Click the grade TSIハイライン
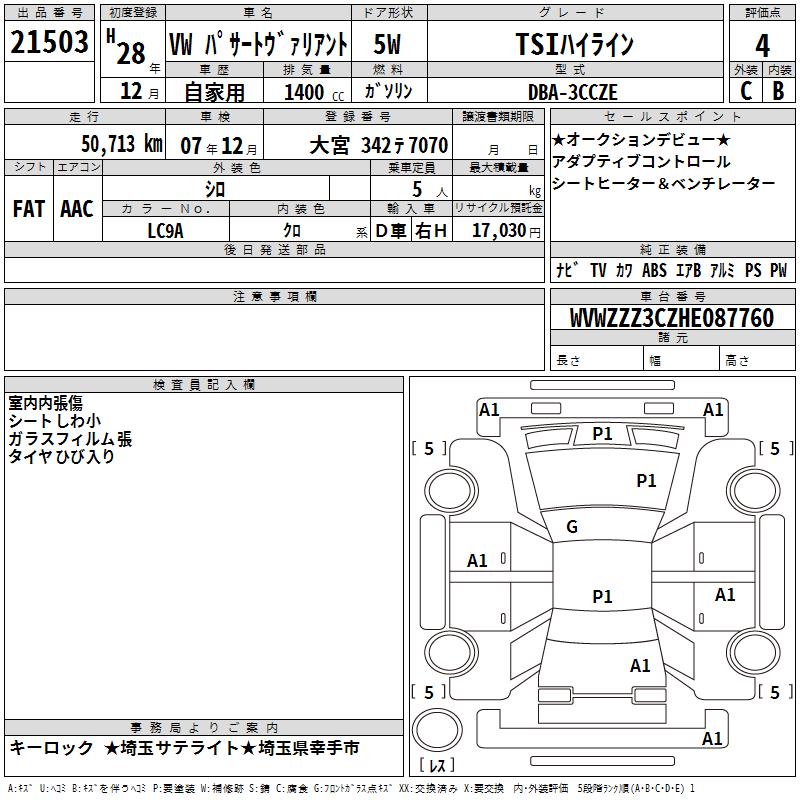The height and width of the screenshot is (800, 800). pyautogui.click(x=574, y=44)
